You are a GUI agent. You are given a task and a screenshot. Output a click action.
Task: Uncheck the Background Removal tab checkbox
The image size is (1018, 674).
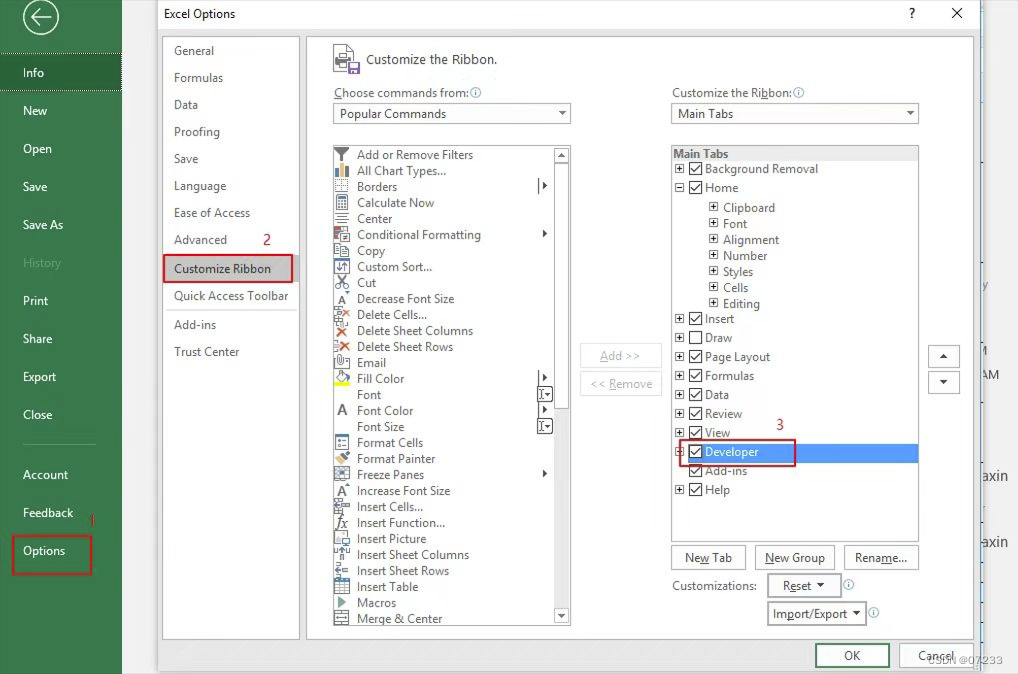coord(695,169)
